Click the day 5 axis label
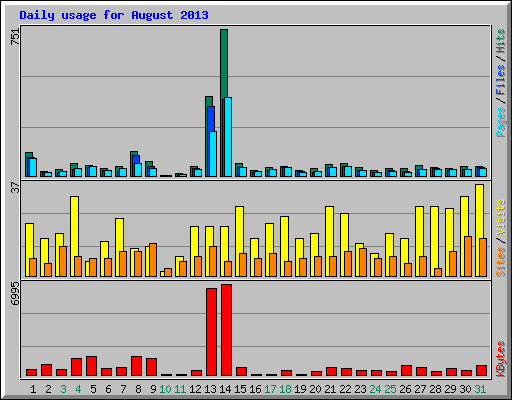Image resolution: width=512 pixels, height=400 pixels. click(x=93, y=389)
